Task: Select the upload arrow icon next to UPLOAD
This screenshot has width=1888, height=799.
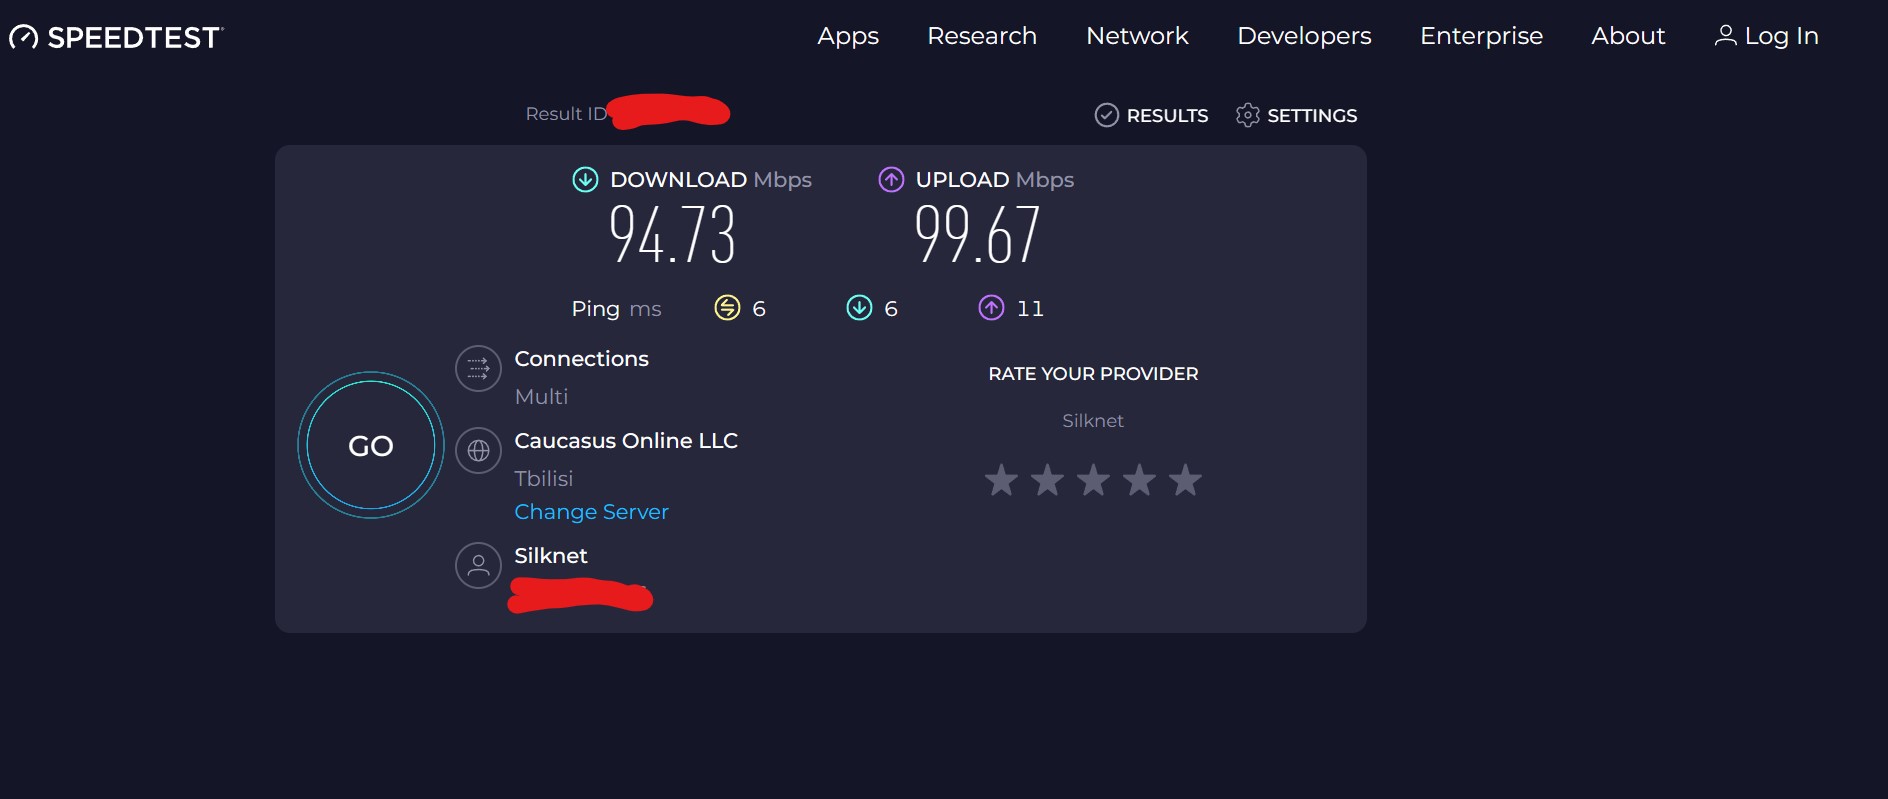Action: pos(891,180)
